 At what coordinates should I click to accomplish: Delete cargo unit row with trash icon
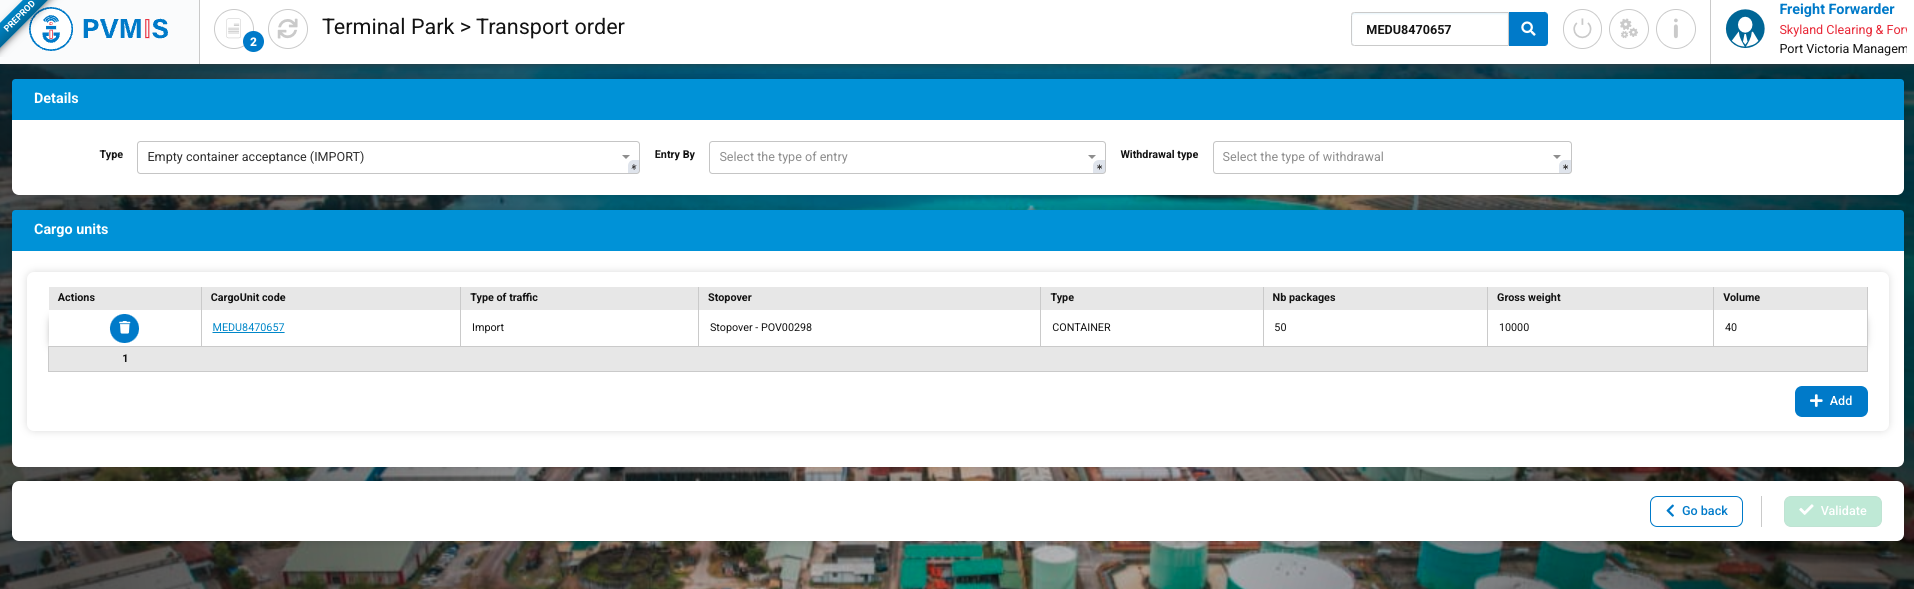[124, 328]
